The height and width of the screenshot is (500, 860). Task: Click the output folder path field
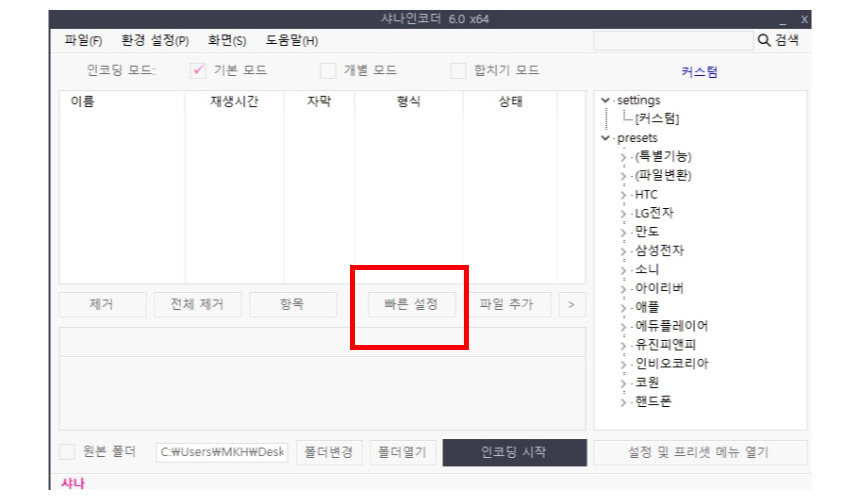pyautogui.click(x=222, y=452)
